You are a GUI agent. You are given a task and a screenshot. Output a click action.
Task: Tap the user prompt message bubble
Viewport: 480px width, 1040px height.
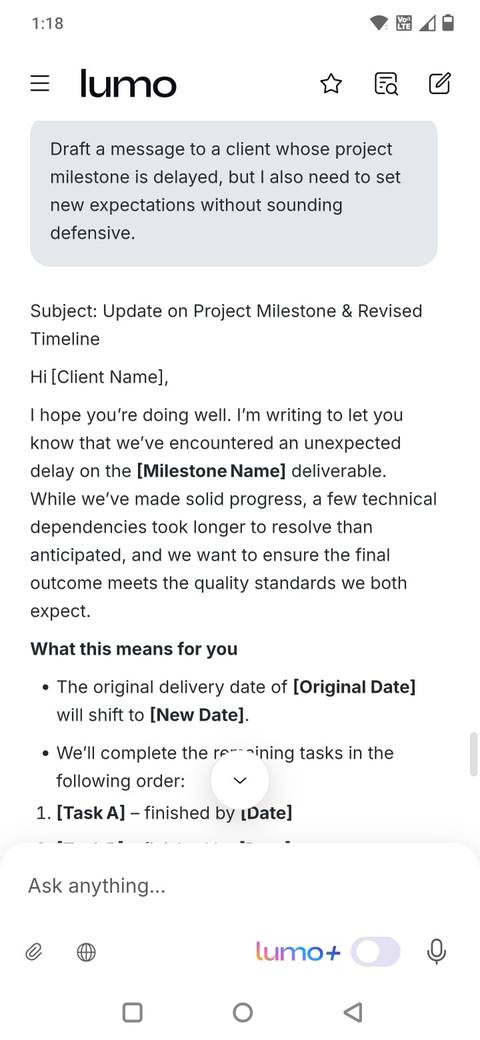point(233,192)
